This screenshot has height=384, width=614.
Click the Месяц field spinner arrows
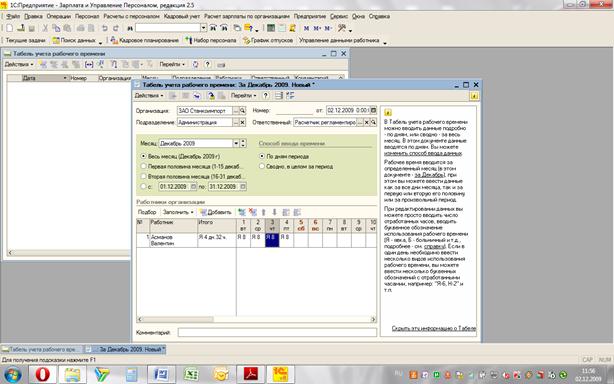point(243,144)
